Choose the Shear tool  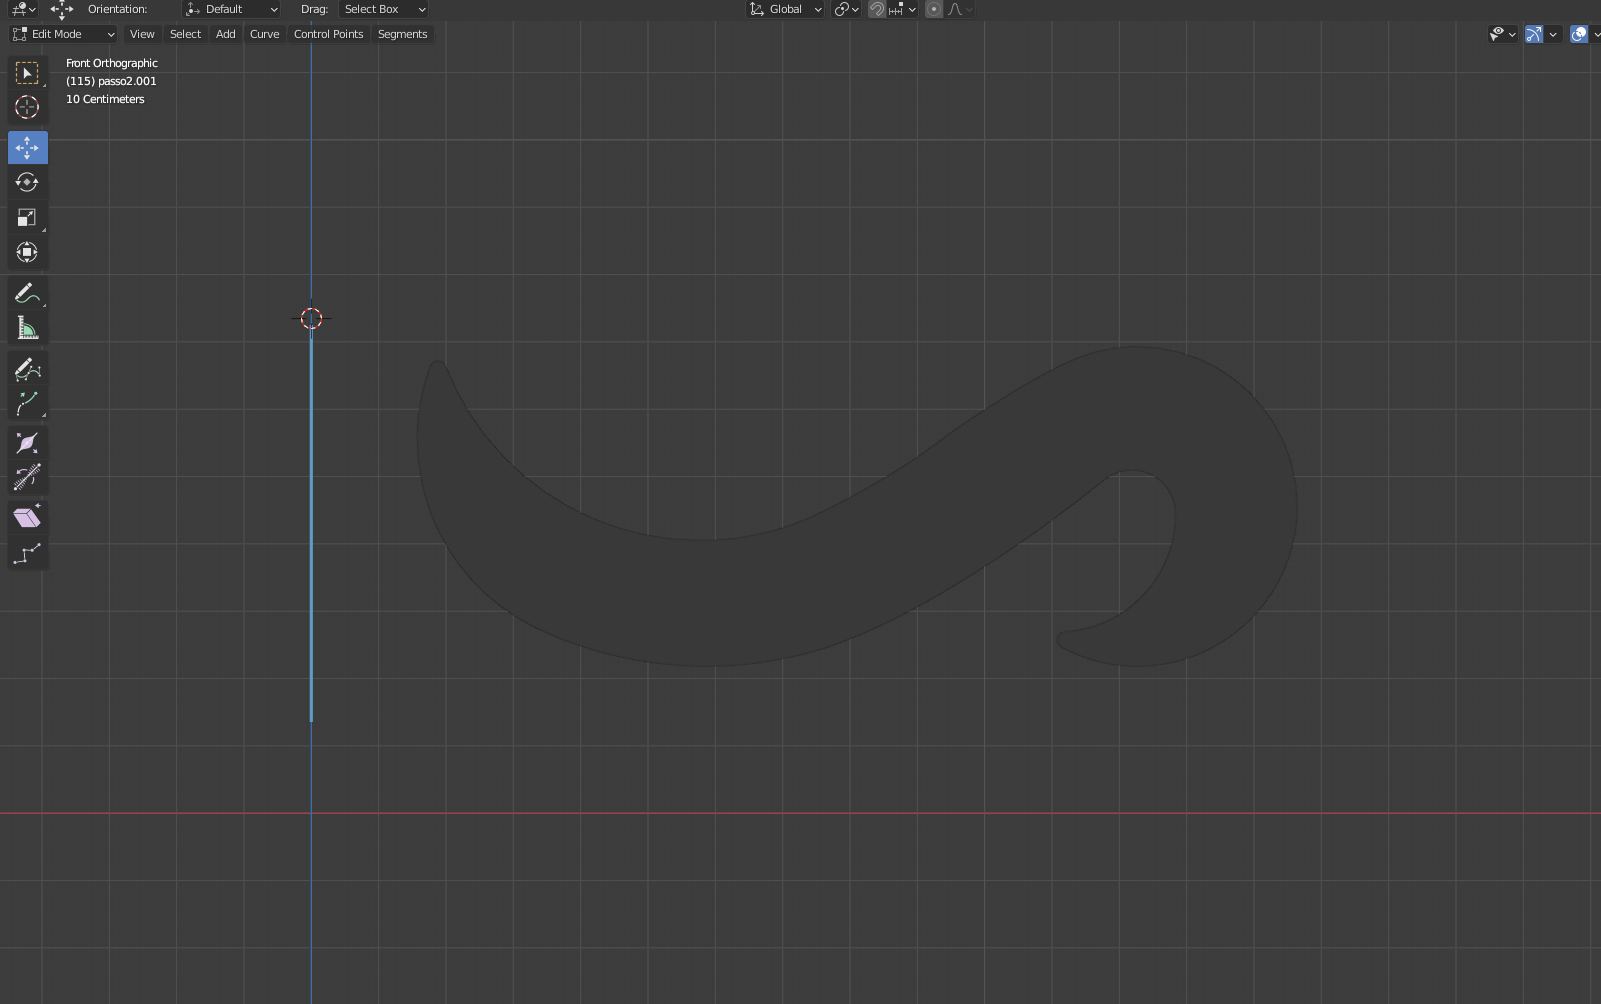tap(27, 517)
